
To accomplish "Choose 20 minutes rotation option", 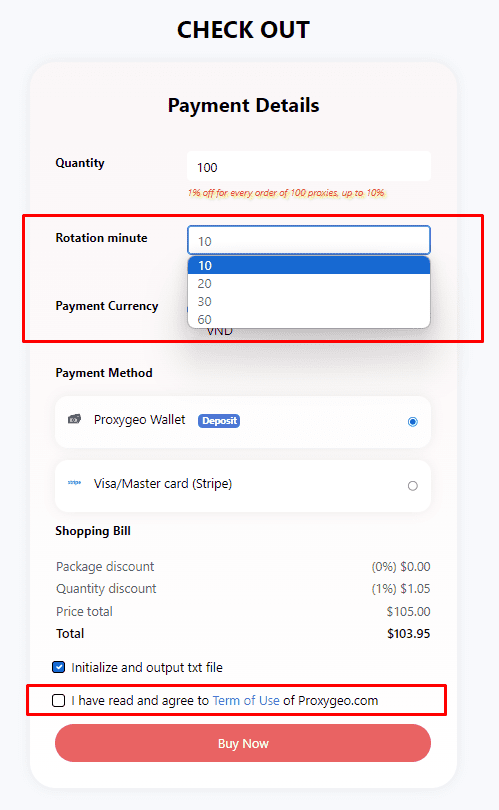I will click(309, 284).
